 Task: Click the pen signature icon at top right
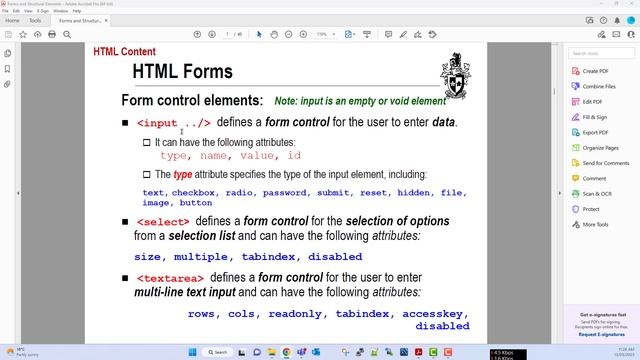[x=602, y=35]
